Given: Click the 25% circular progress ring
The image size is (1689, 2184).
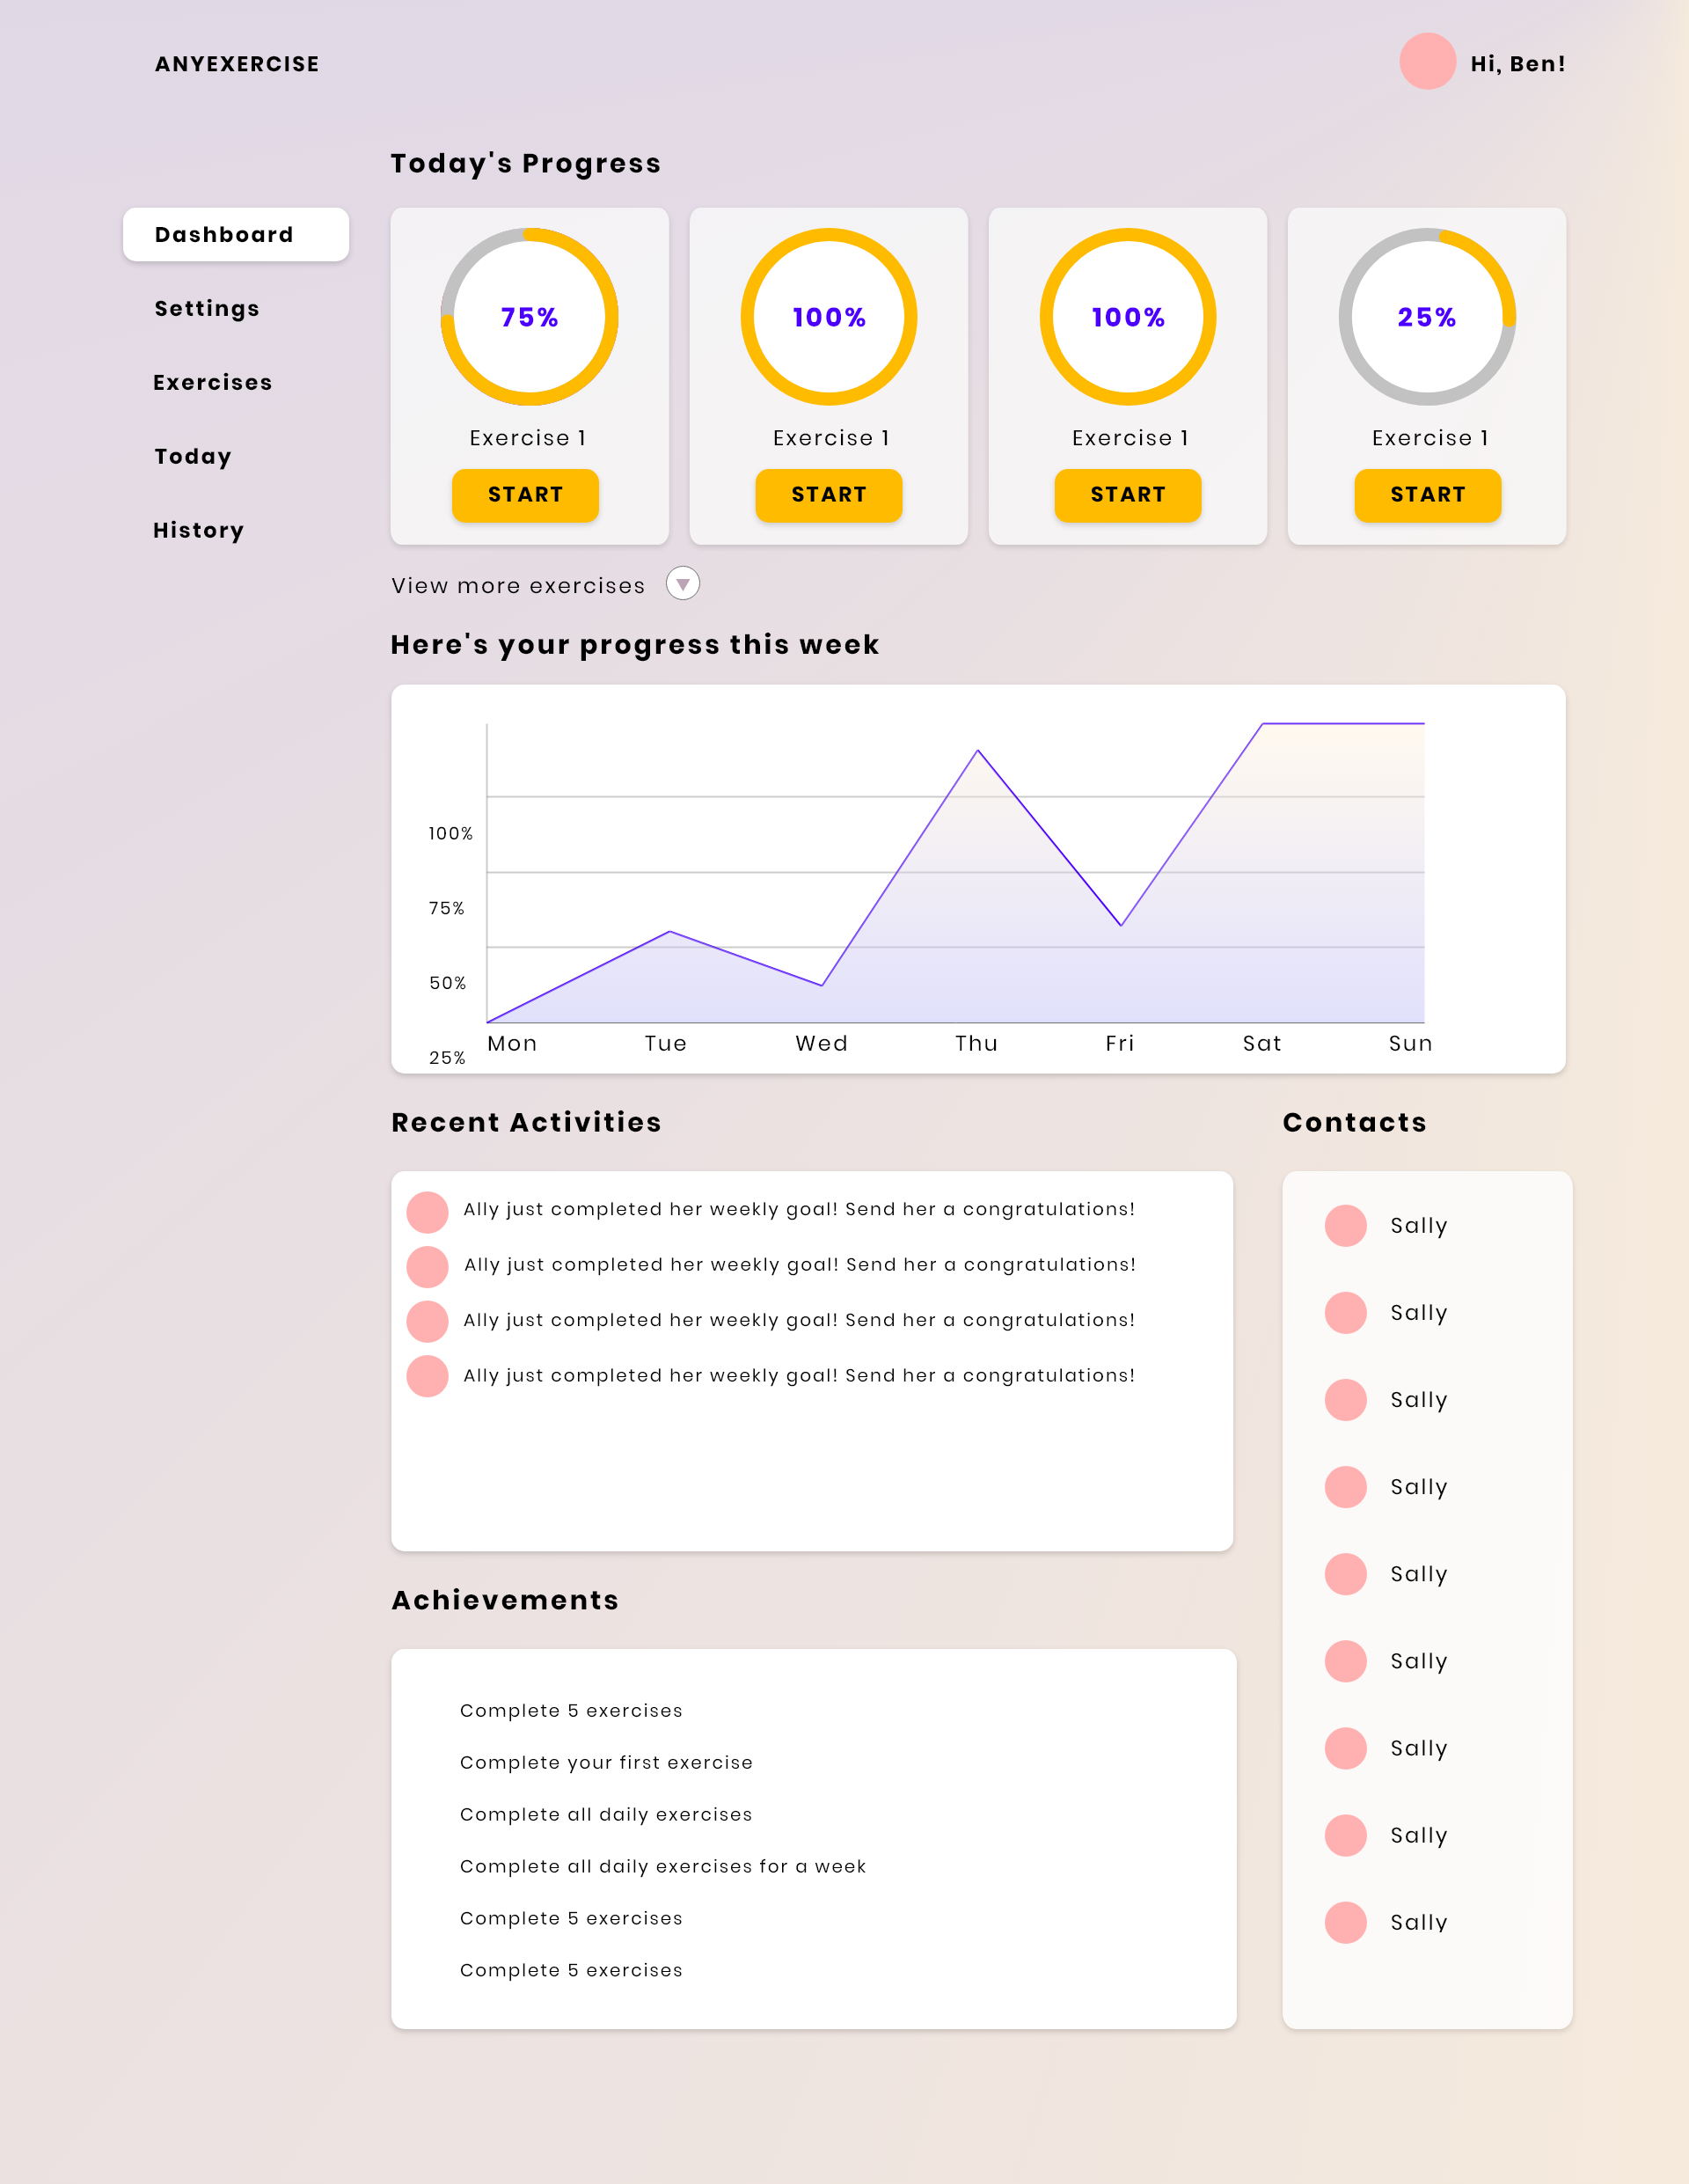Looking at the screenshot, I should pyautogui.click(x=1427, y=317).
